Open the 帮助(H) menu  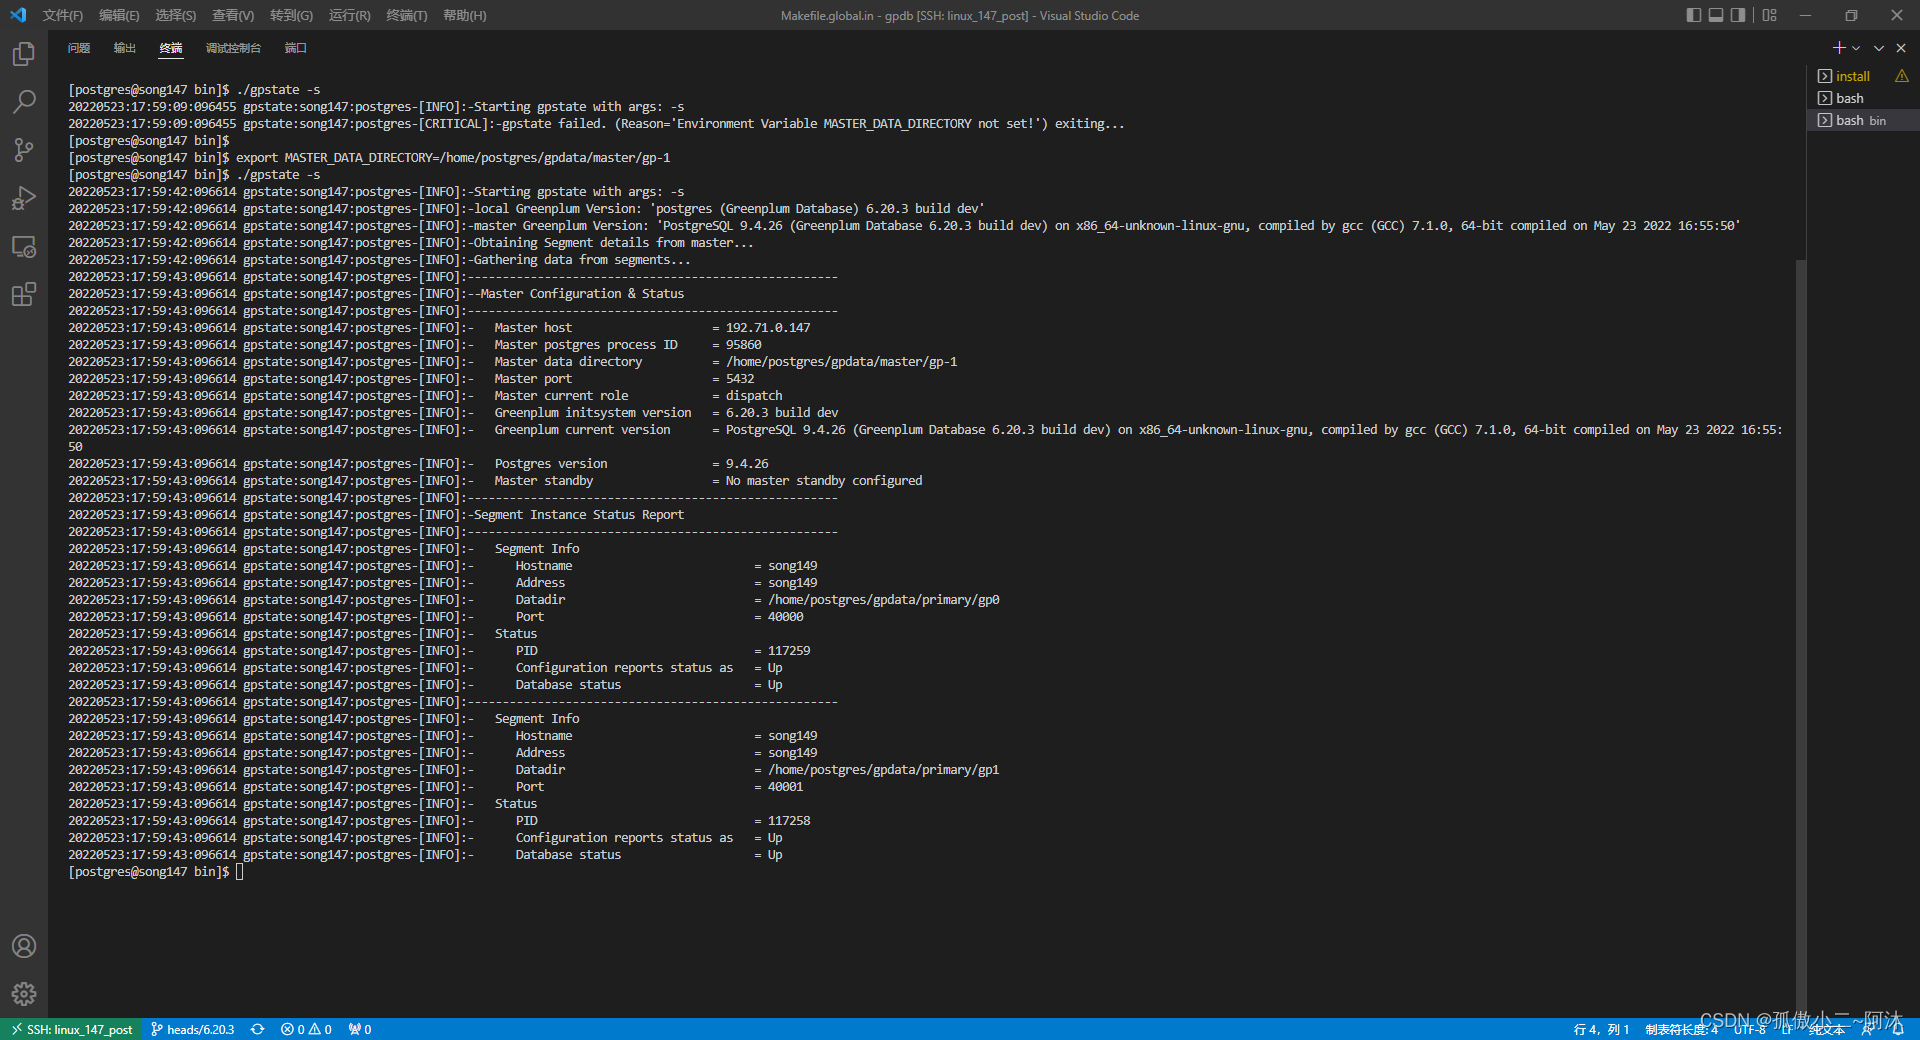pos(464,15)
